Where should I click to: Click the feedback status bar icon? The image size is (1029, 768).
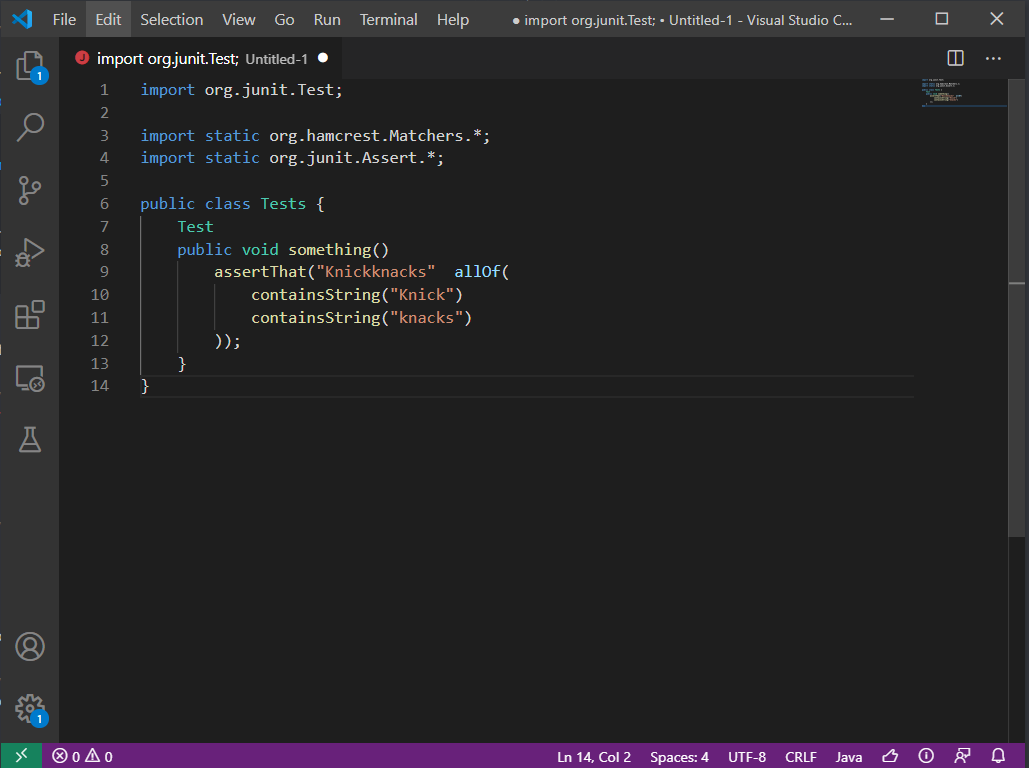pyautogui.click(x=962, y=756)
